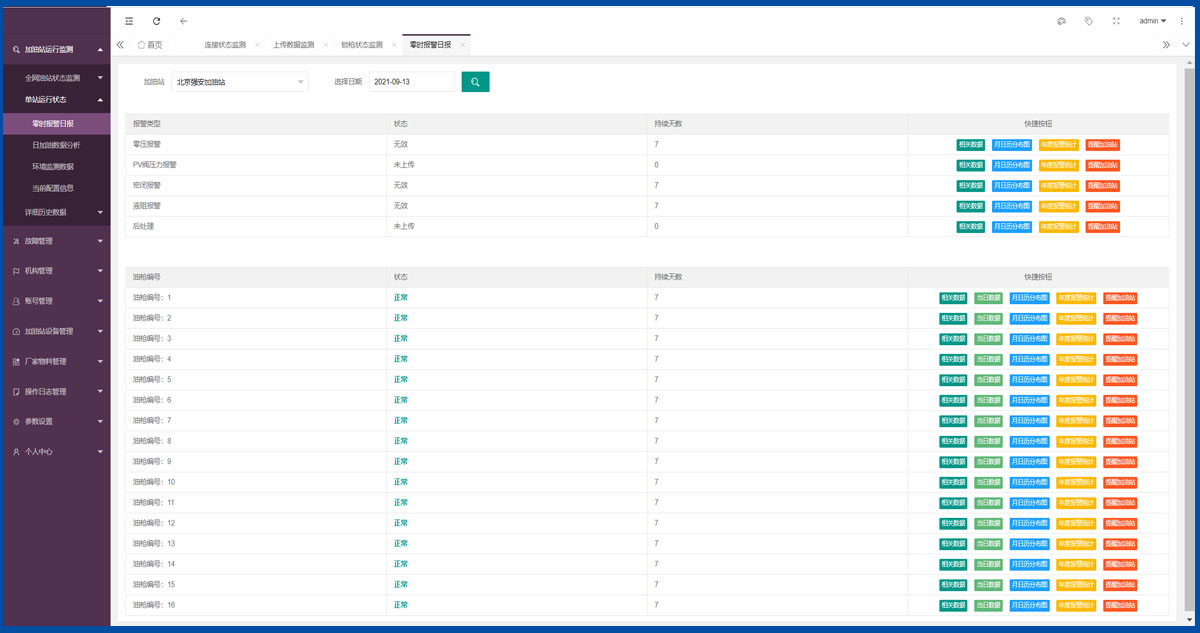Open the tab options chevron dropdown
The image size is (1200, 633).
(1186, 44)
